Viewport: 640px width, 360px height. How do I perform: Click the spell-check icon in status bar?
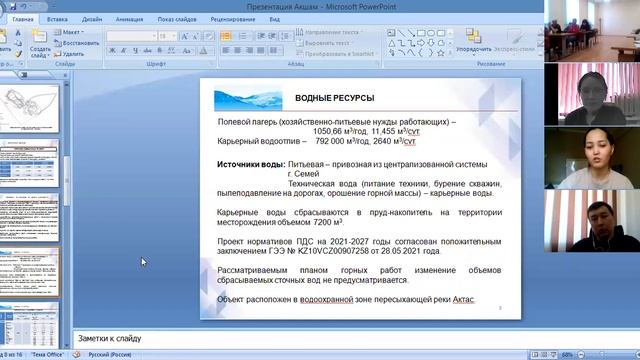click(76, 355)
